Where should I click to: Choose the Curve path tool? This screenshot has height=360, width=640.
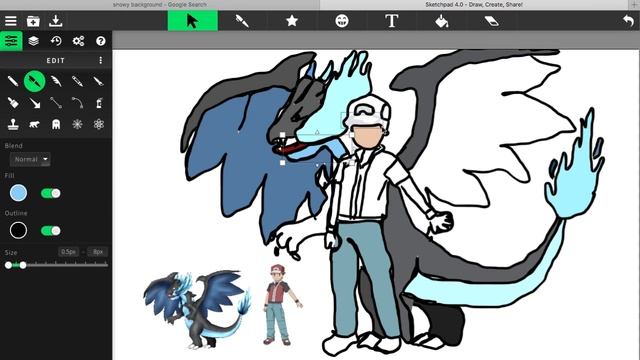coord(77,103)
